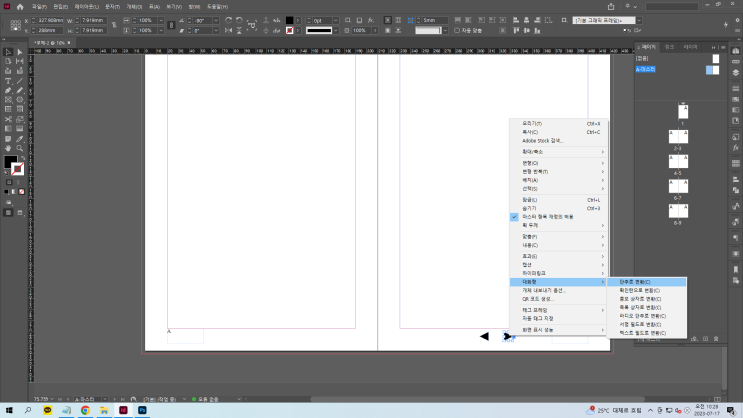
Task: Click the Home icon in top bar
Action: tap(19, 6)
